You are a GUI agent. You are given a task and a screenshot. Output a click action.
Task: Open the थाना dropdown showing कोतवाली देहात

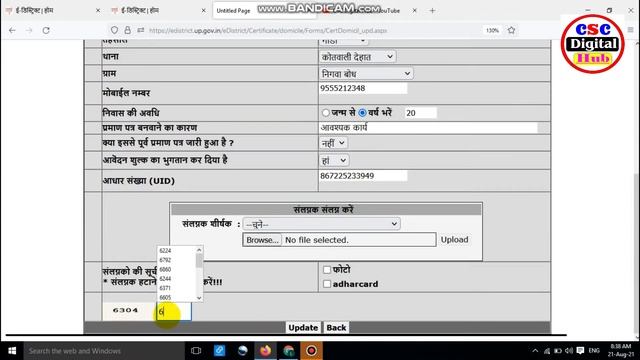coord(357,57)
